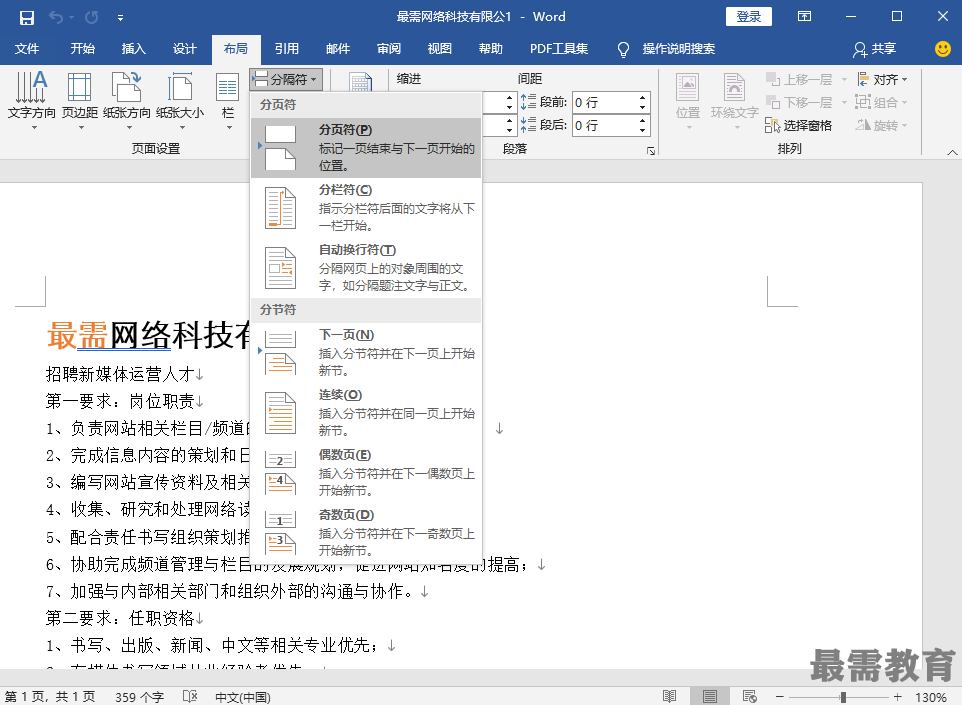
Task: Click the 登录 sign-in button
Action: click(748, 17)
